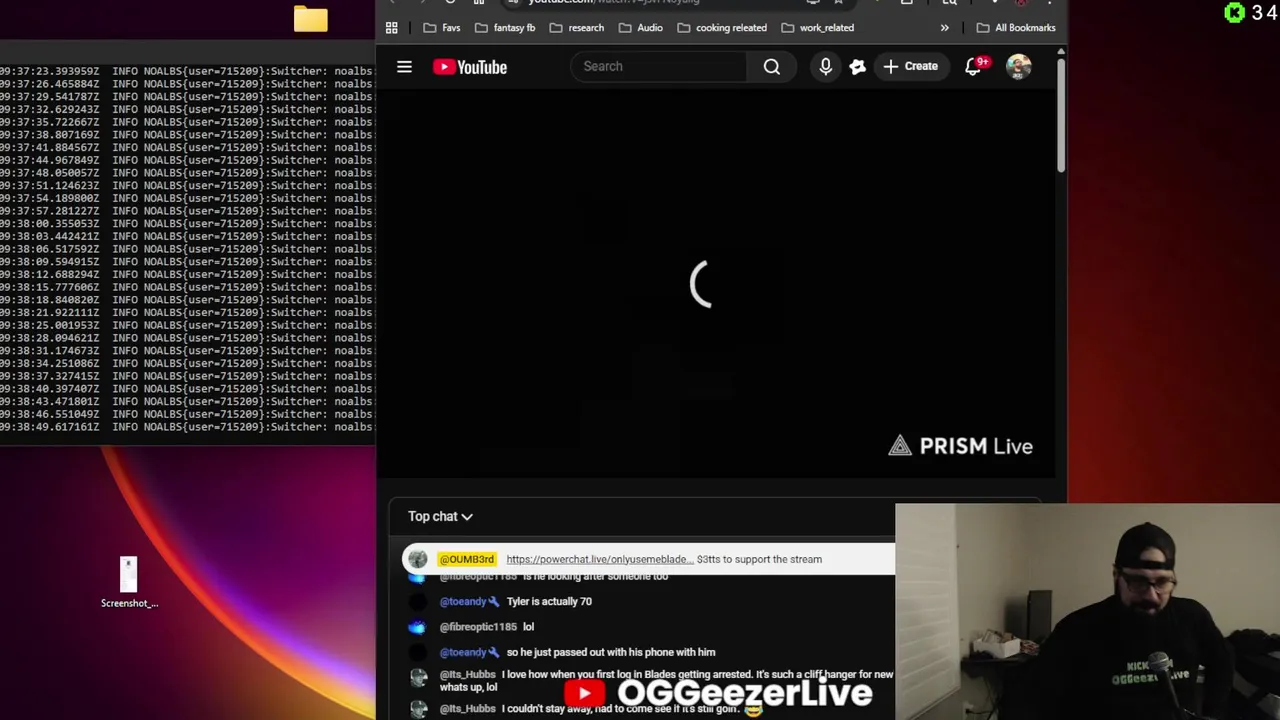Expand the Top chat dropdown
Screen dimensions: 1280x720
(440, 516)
